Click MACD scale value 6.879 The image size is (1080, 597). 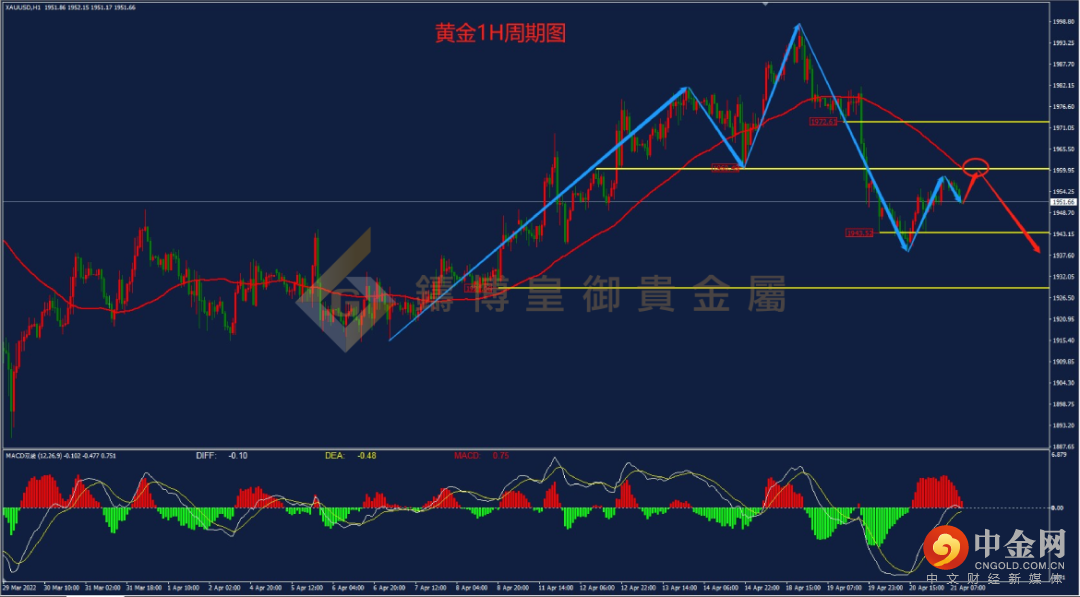pyautogui.click(x=1061, y=455)
